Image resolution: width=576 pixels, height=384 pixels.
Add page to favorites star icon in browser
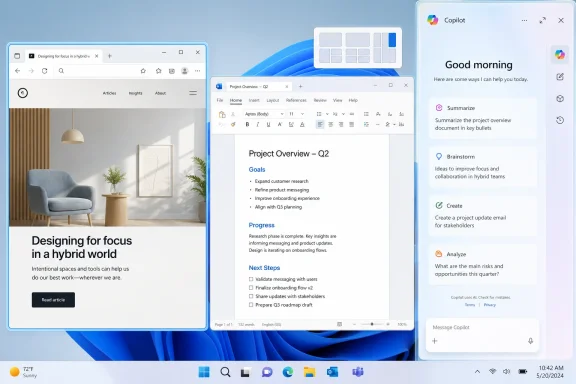click(x=143, y=71)
